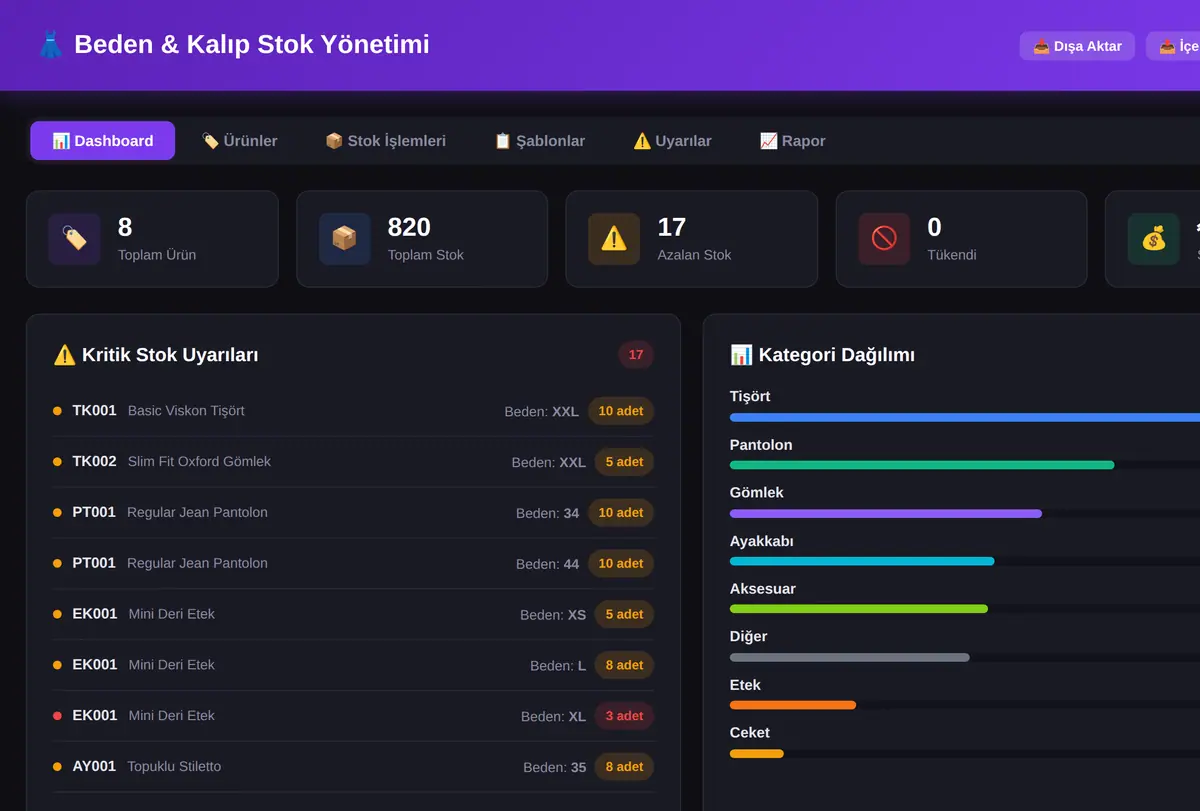This screenshot has width=1200, height=811.
Task: Click the 3 adet red stock badge
Action: [624, 716]
